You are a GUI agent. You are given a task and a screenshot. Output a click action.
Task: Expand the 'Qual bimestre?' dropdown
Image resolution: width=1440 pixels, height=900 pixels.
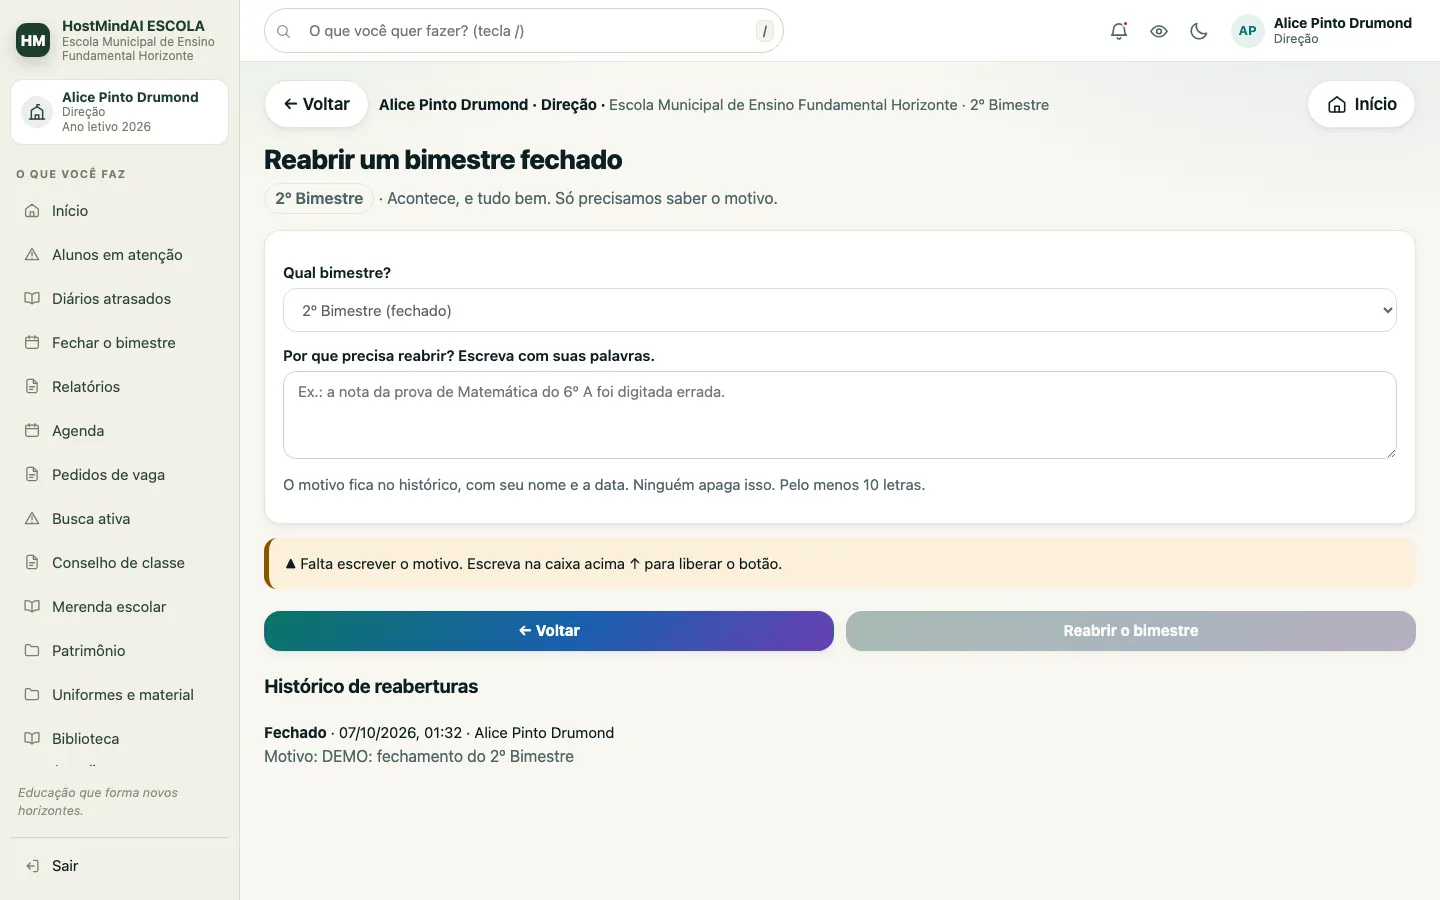(x=840, y=310)
